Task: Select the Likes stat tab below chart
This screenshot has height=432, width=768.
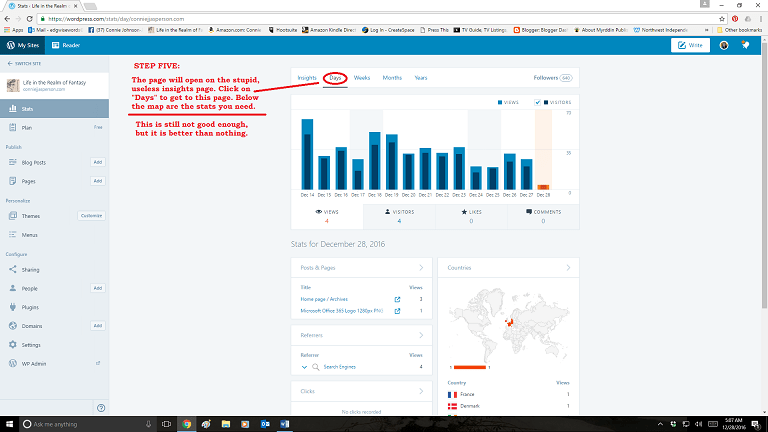Action: [x=471, y=215]
